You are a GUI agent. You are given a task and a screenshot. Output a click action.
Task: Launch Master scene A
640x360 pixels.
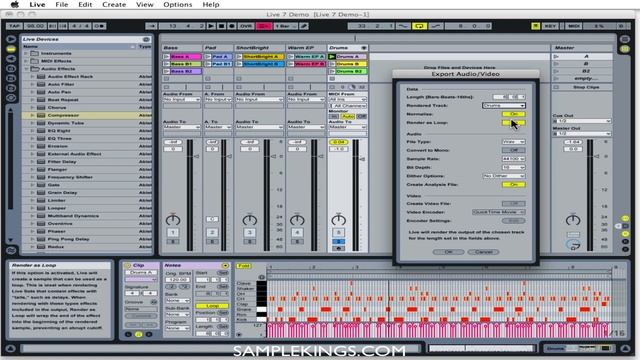556,57
